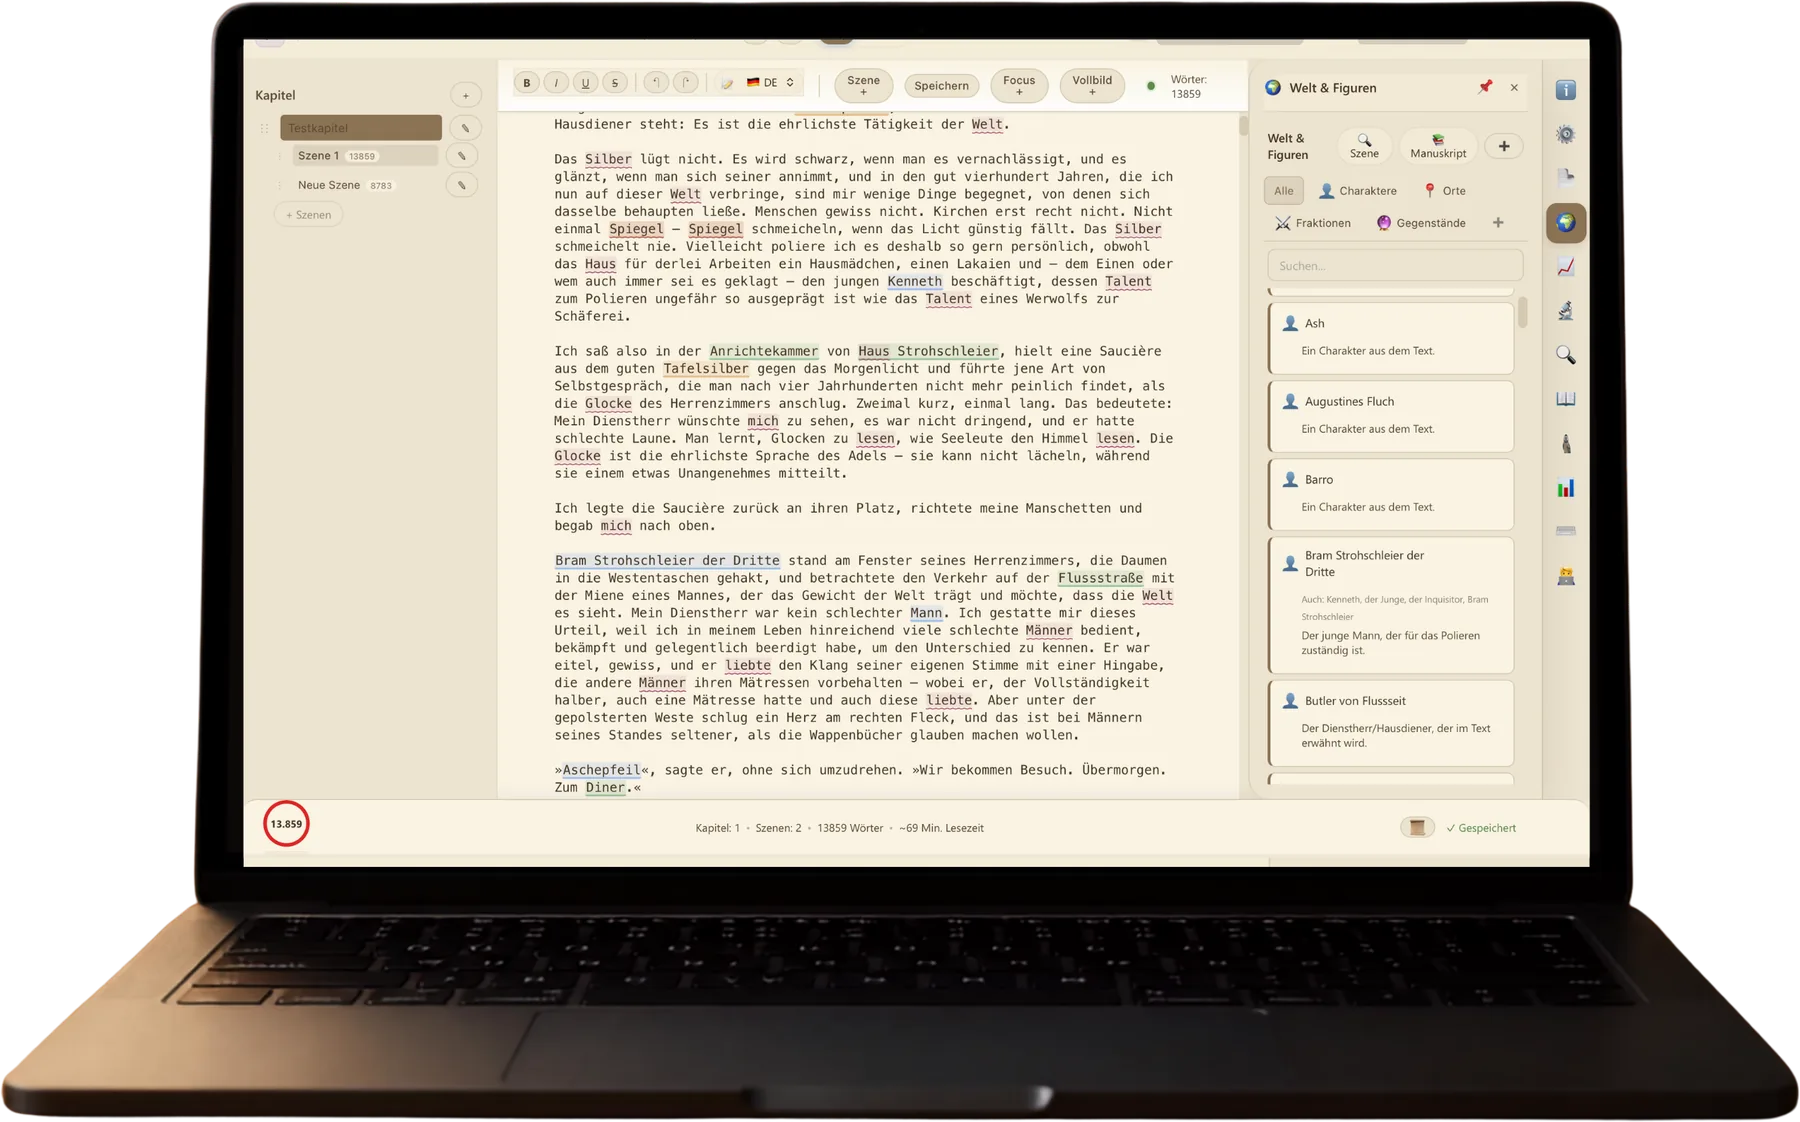This screenshot has height=1122, width=1800.
Task: Click the redo arrow in toolbar
Action: (x=686, y=83)
